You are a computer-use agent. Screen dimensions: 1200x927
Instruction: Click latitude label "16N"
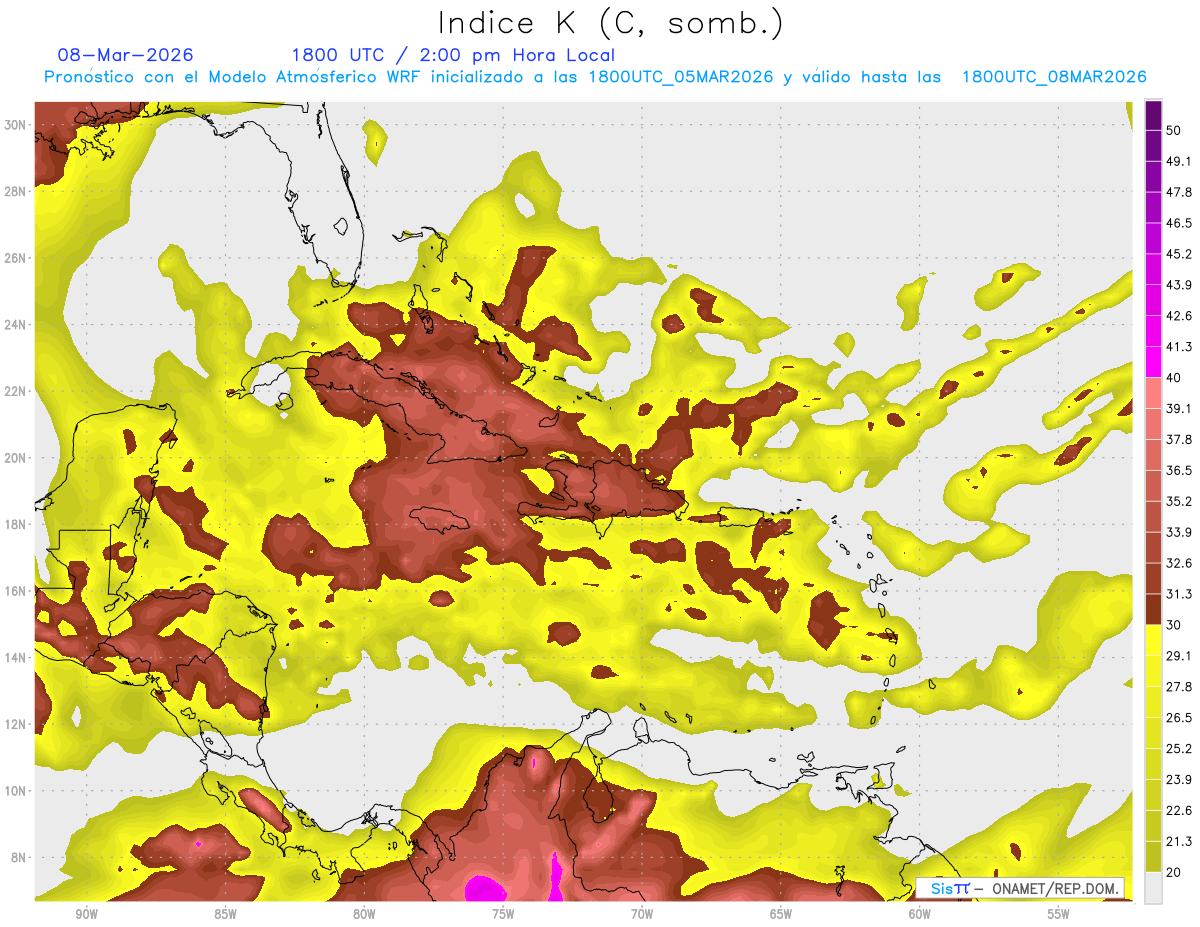15,591
